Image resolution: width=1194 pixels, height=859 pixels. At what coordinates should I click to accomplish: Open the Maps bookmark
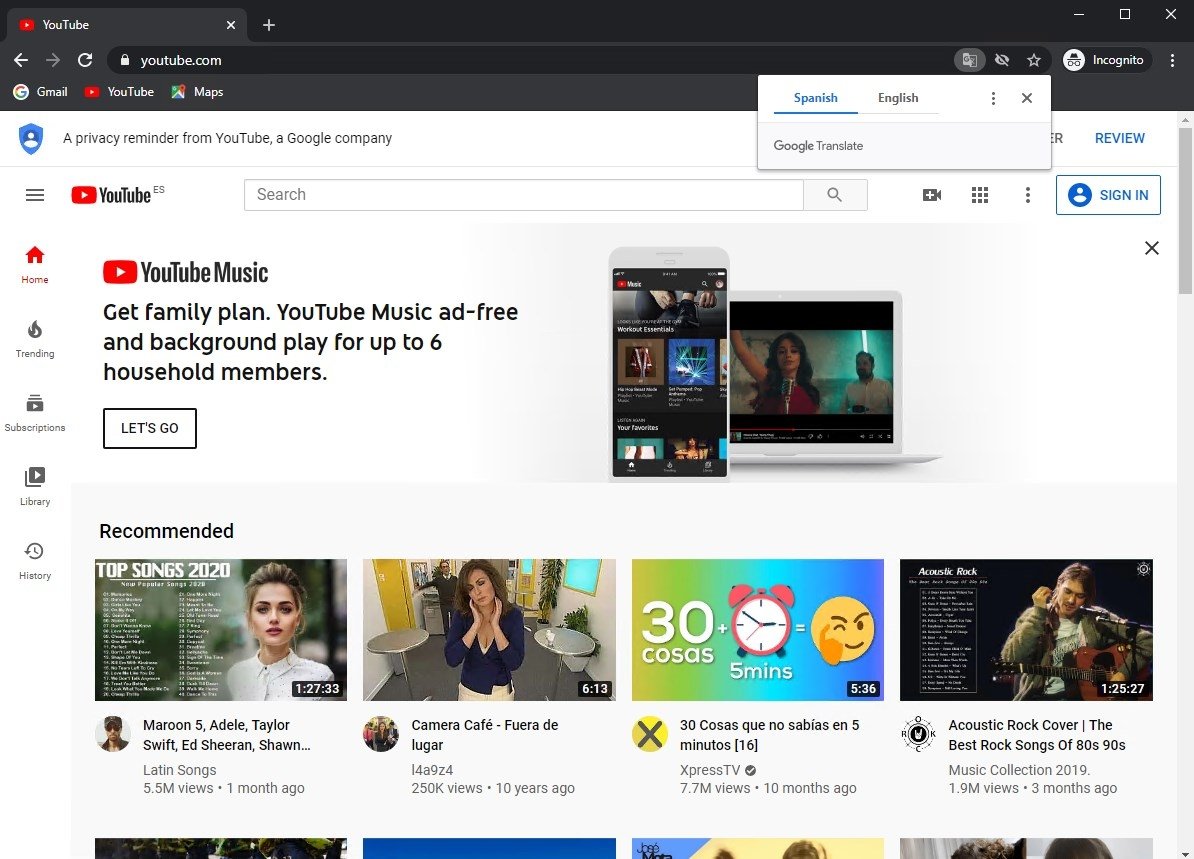click(197, 91)
